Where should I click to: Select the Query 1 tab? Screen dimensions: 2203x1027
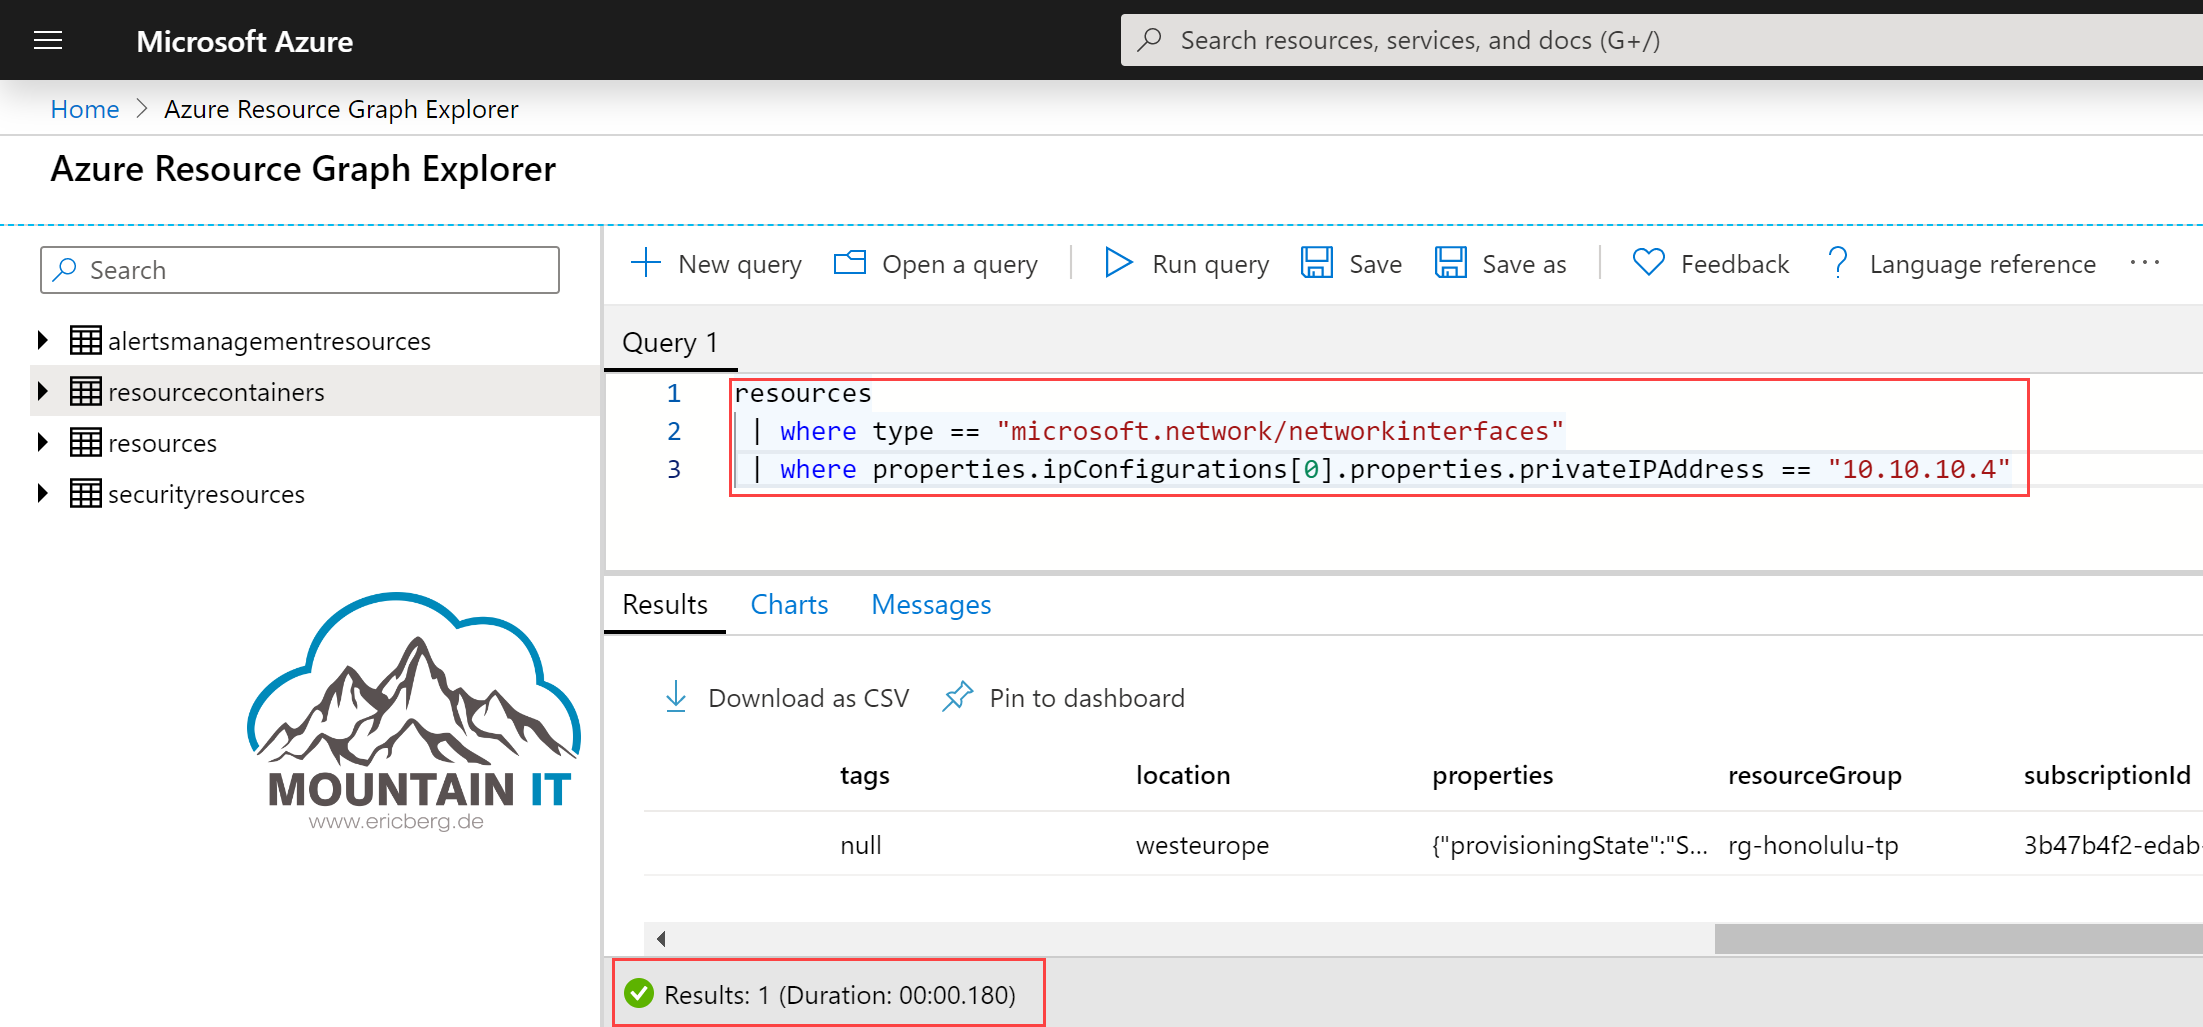tap(670, 343)
